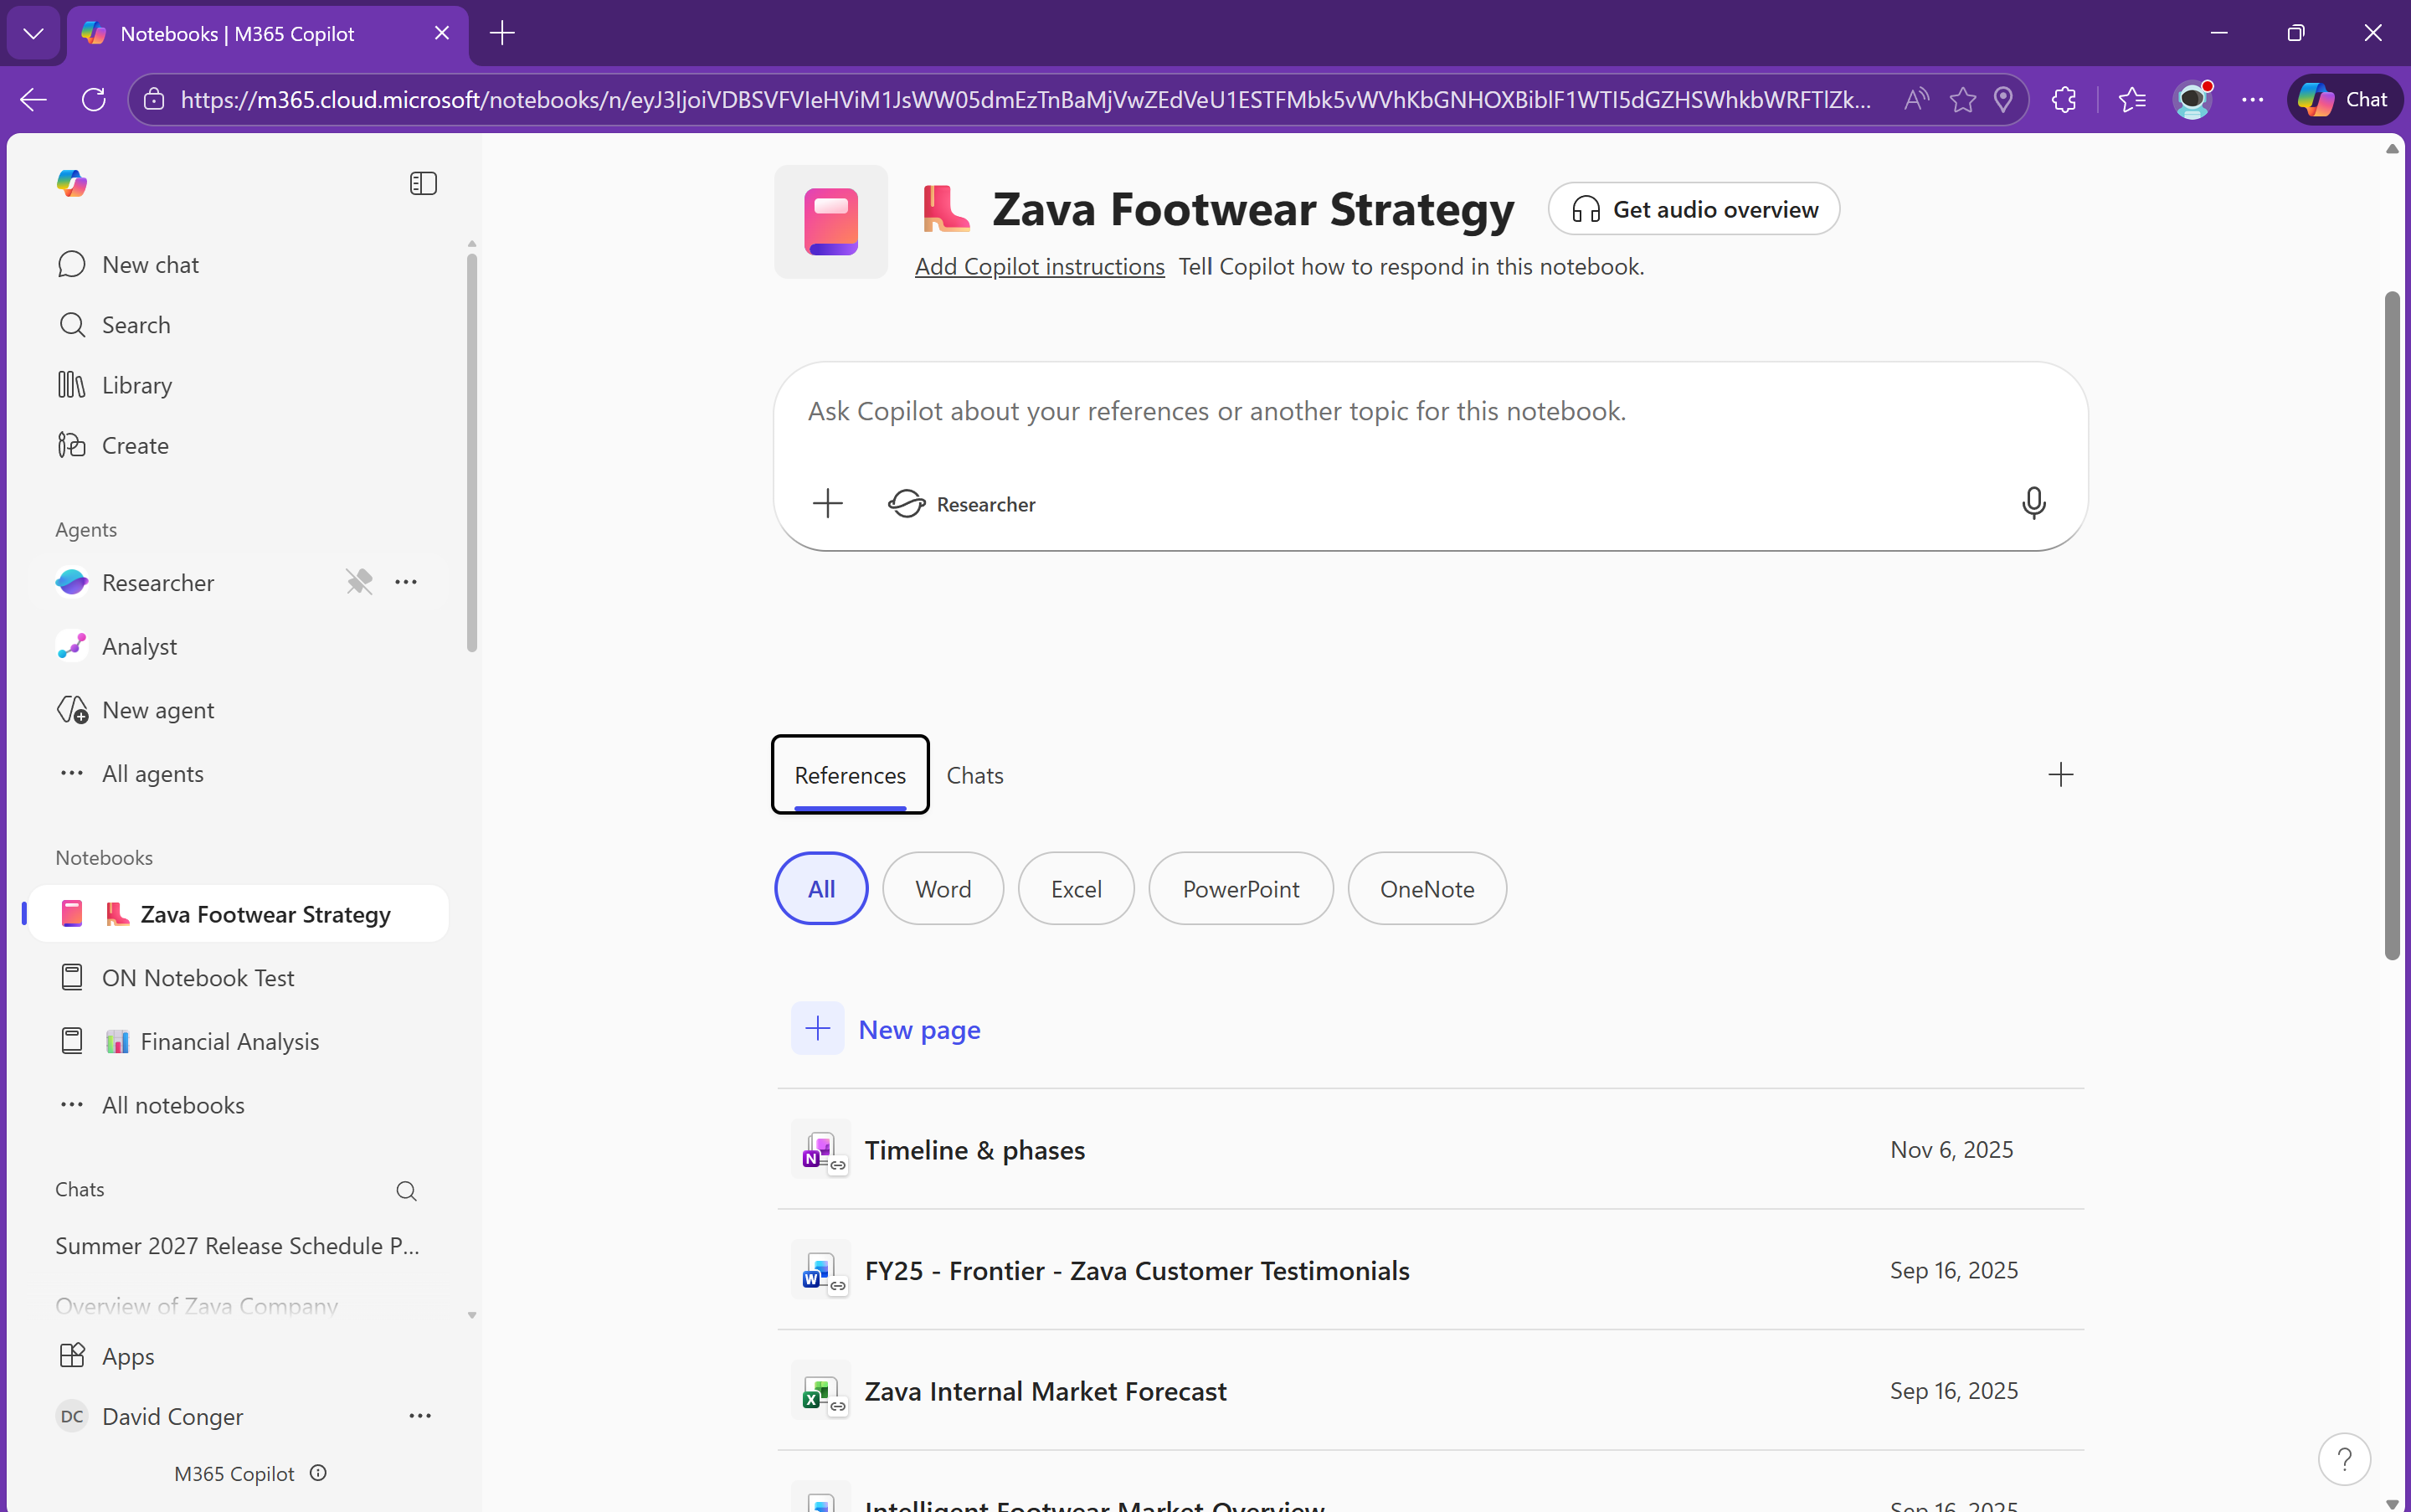Click the OneNote icon for Timeline & phases

[821, 1150]
